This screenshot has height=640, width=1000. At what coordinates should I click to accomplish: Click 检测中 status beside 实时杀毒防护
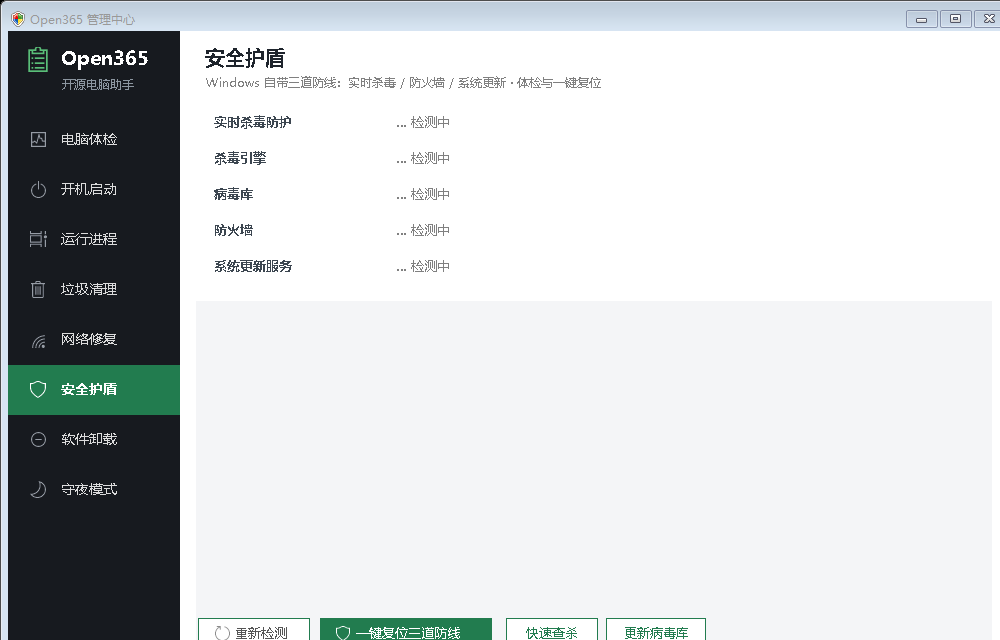pyautogui.click(x=423, y=122)
